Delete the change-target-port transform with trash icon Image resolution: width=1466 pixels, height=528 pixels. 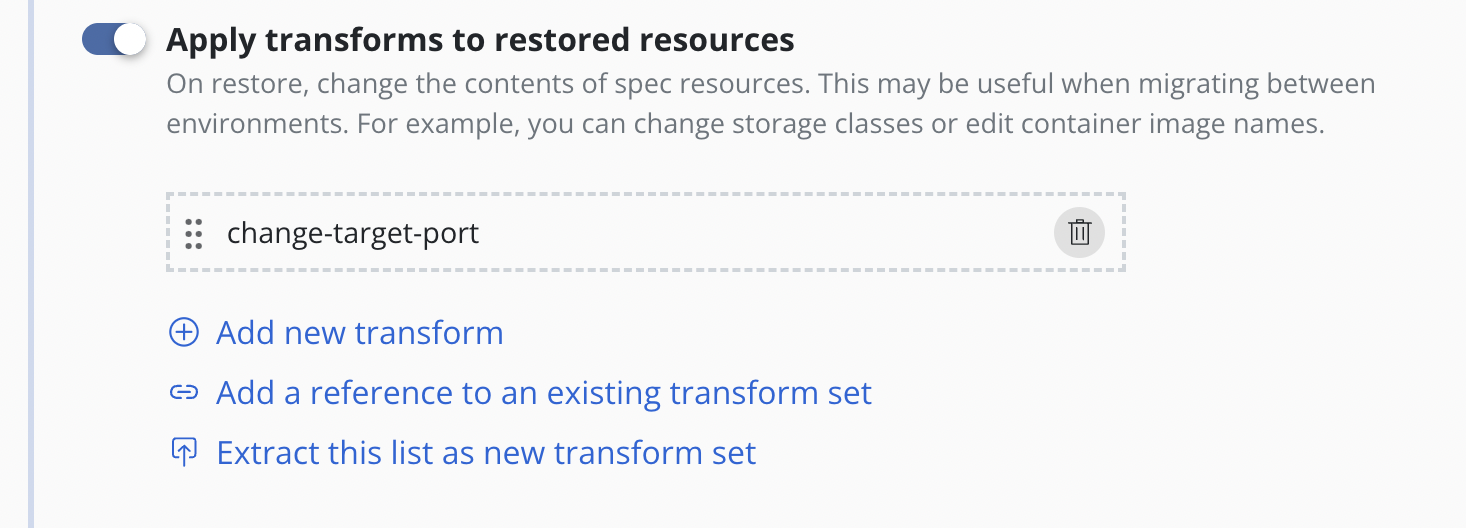(1079, 233)
